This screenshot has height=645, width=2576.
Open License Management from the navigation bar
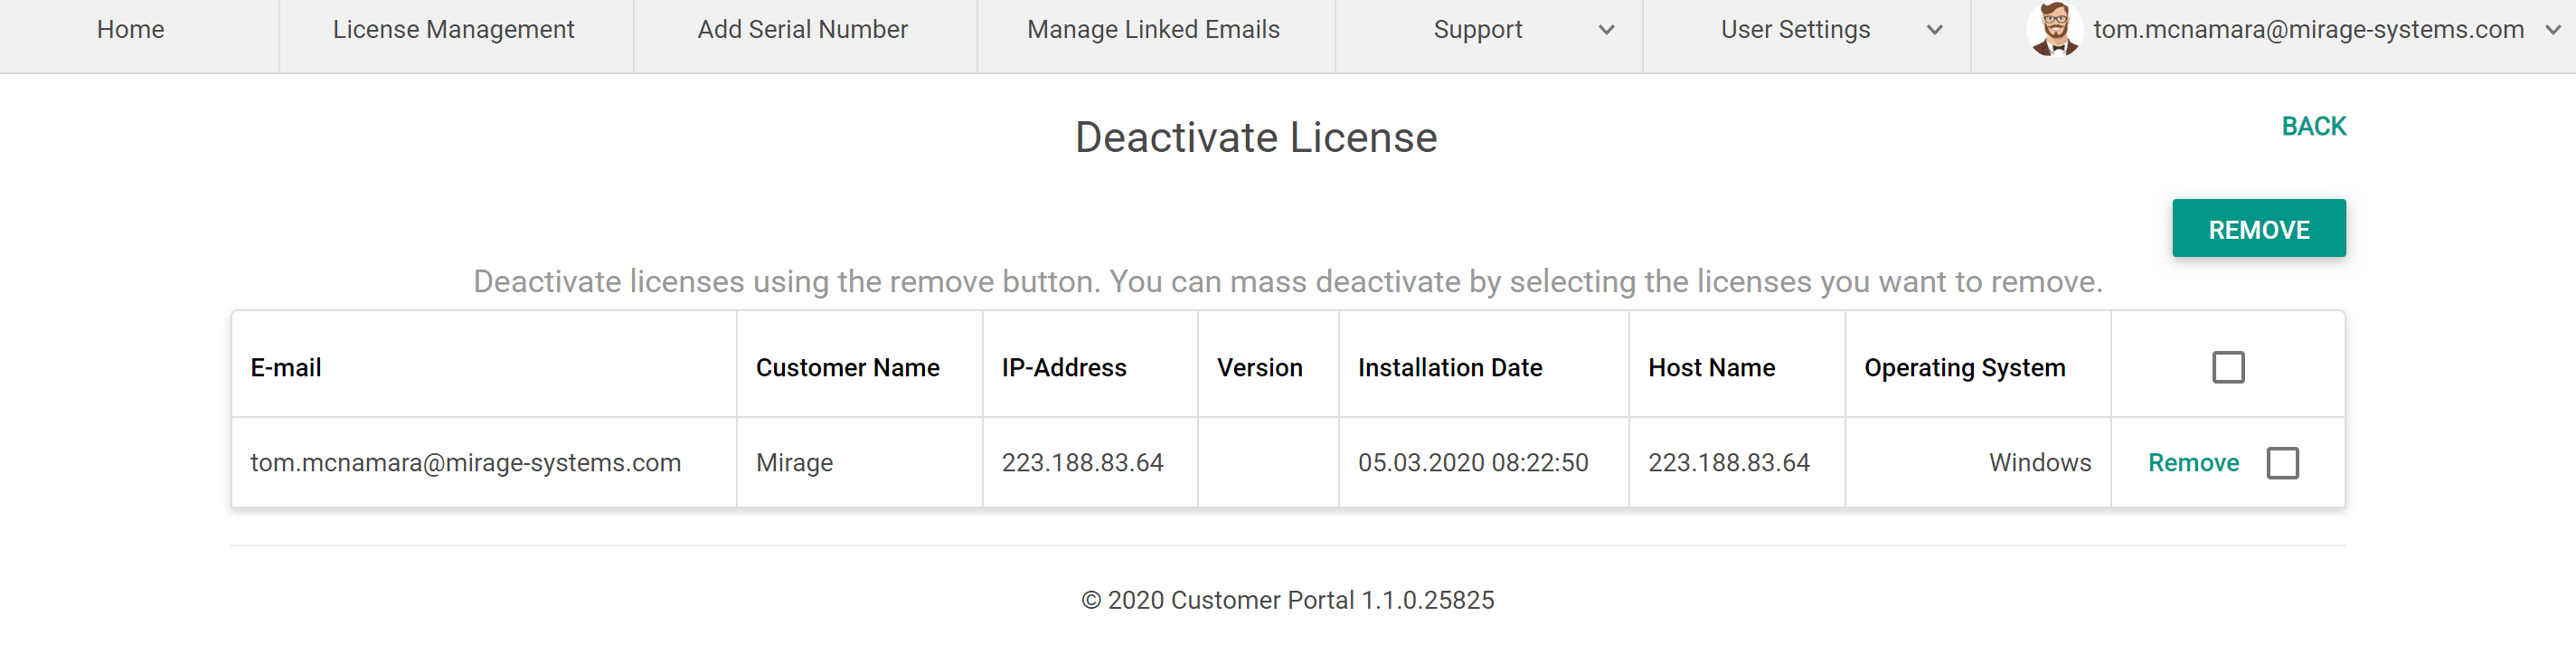[453, 30]
